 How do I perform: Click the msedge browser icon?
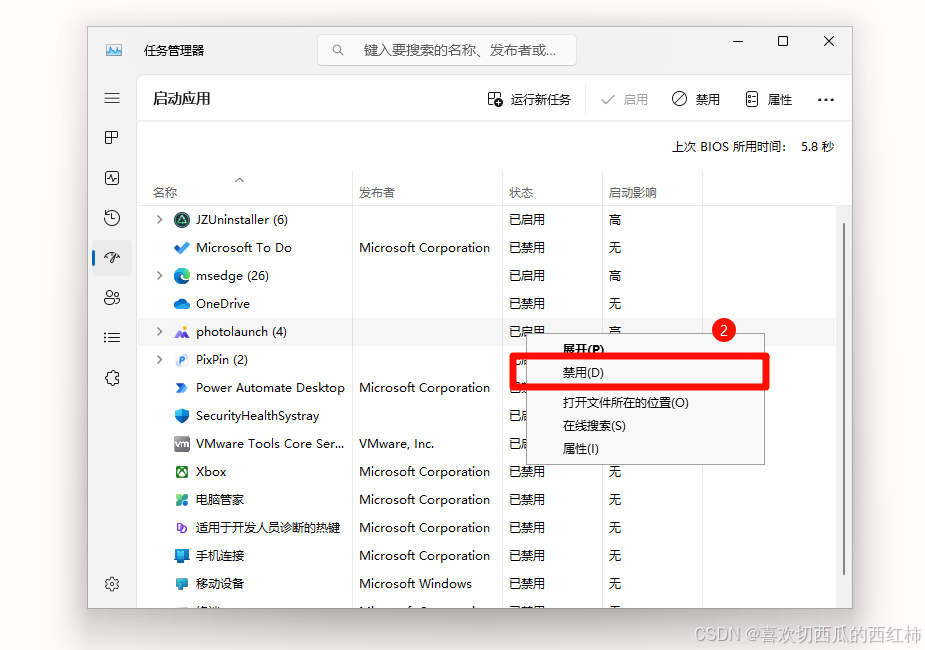[182, 275]
